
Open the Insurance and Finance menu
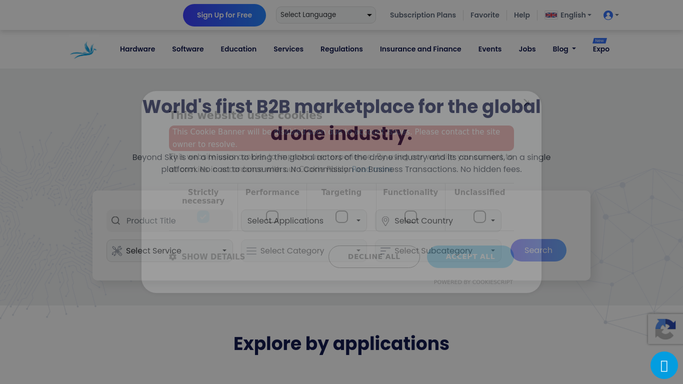[x=420, y=49]
